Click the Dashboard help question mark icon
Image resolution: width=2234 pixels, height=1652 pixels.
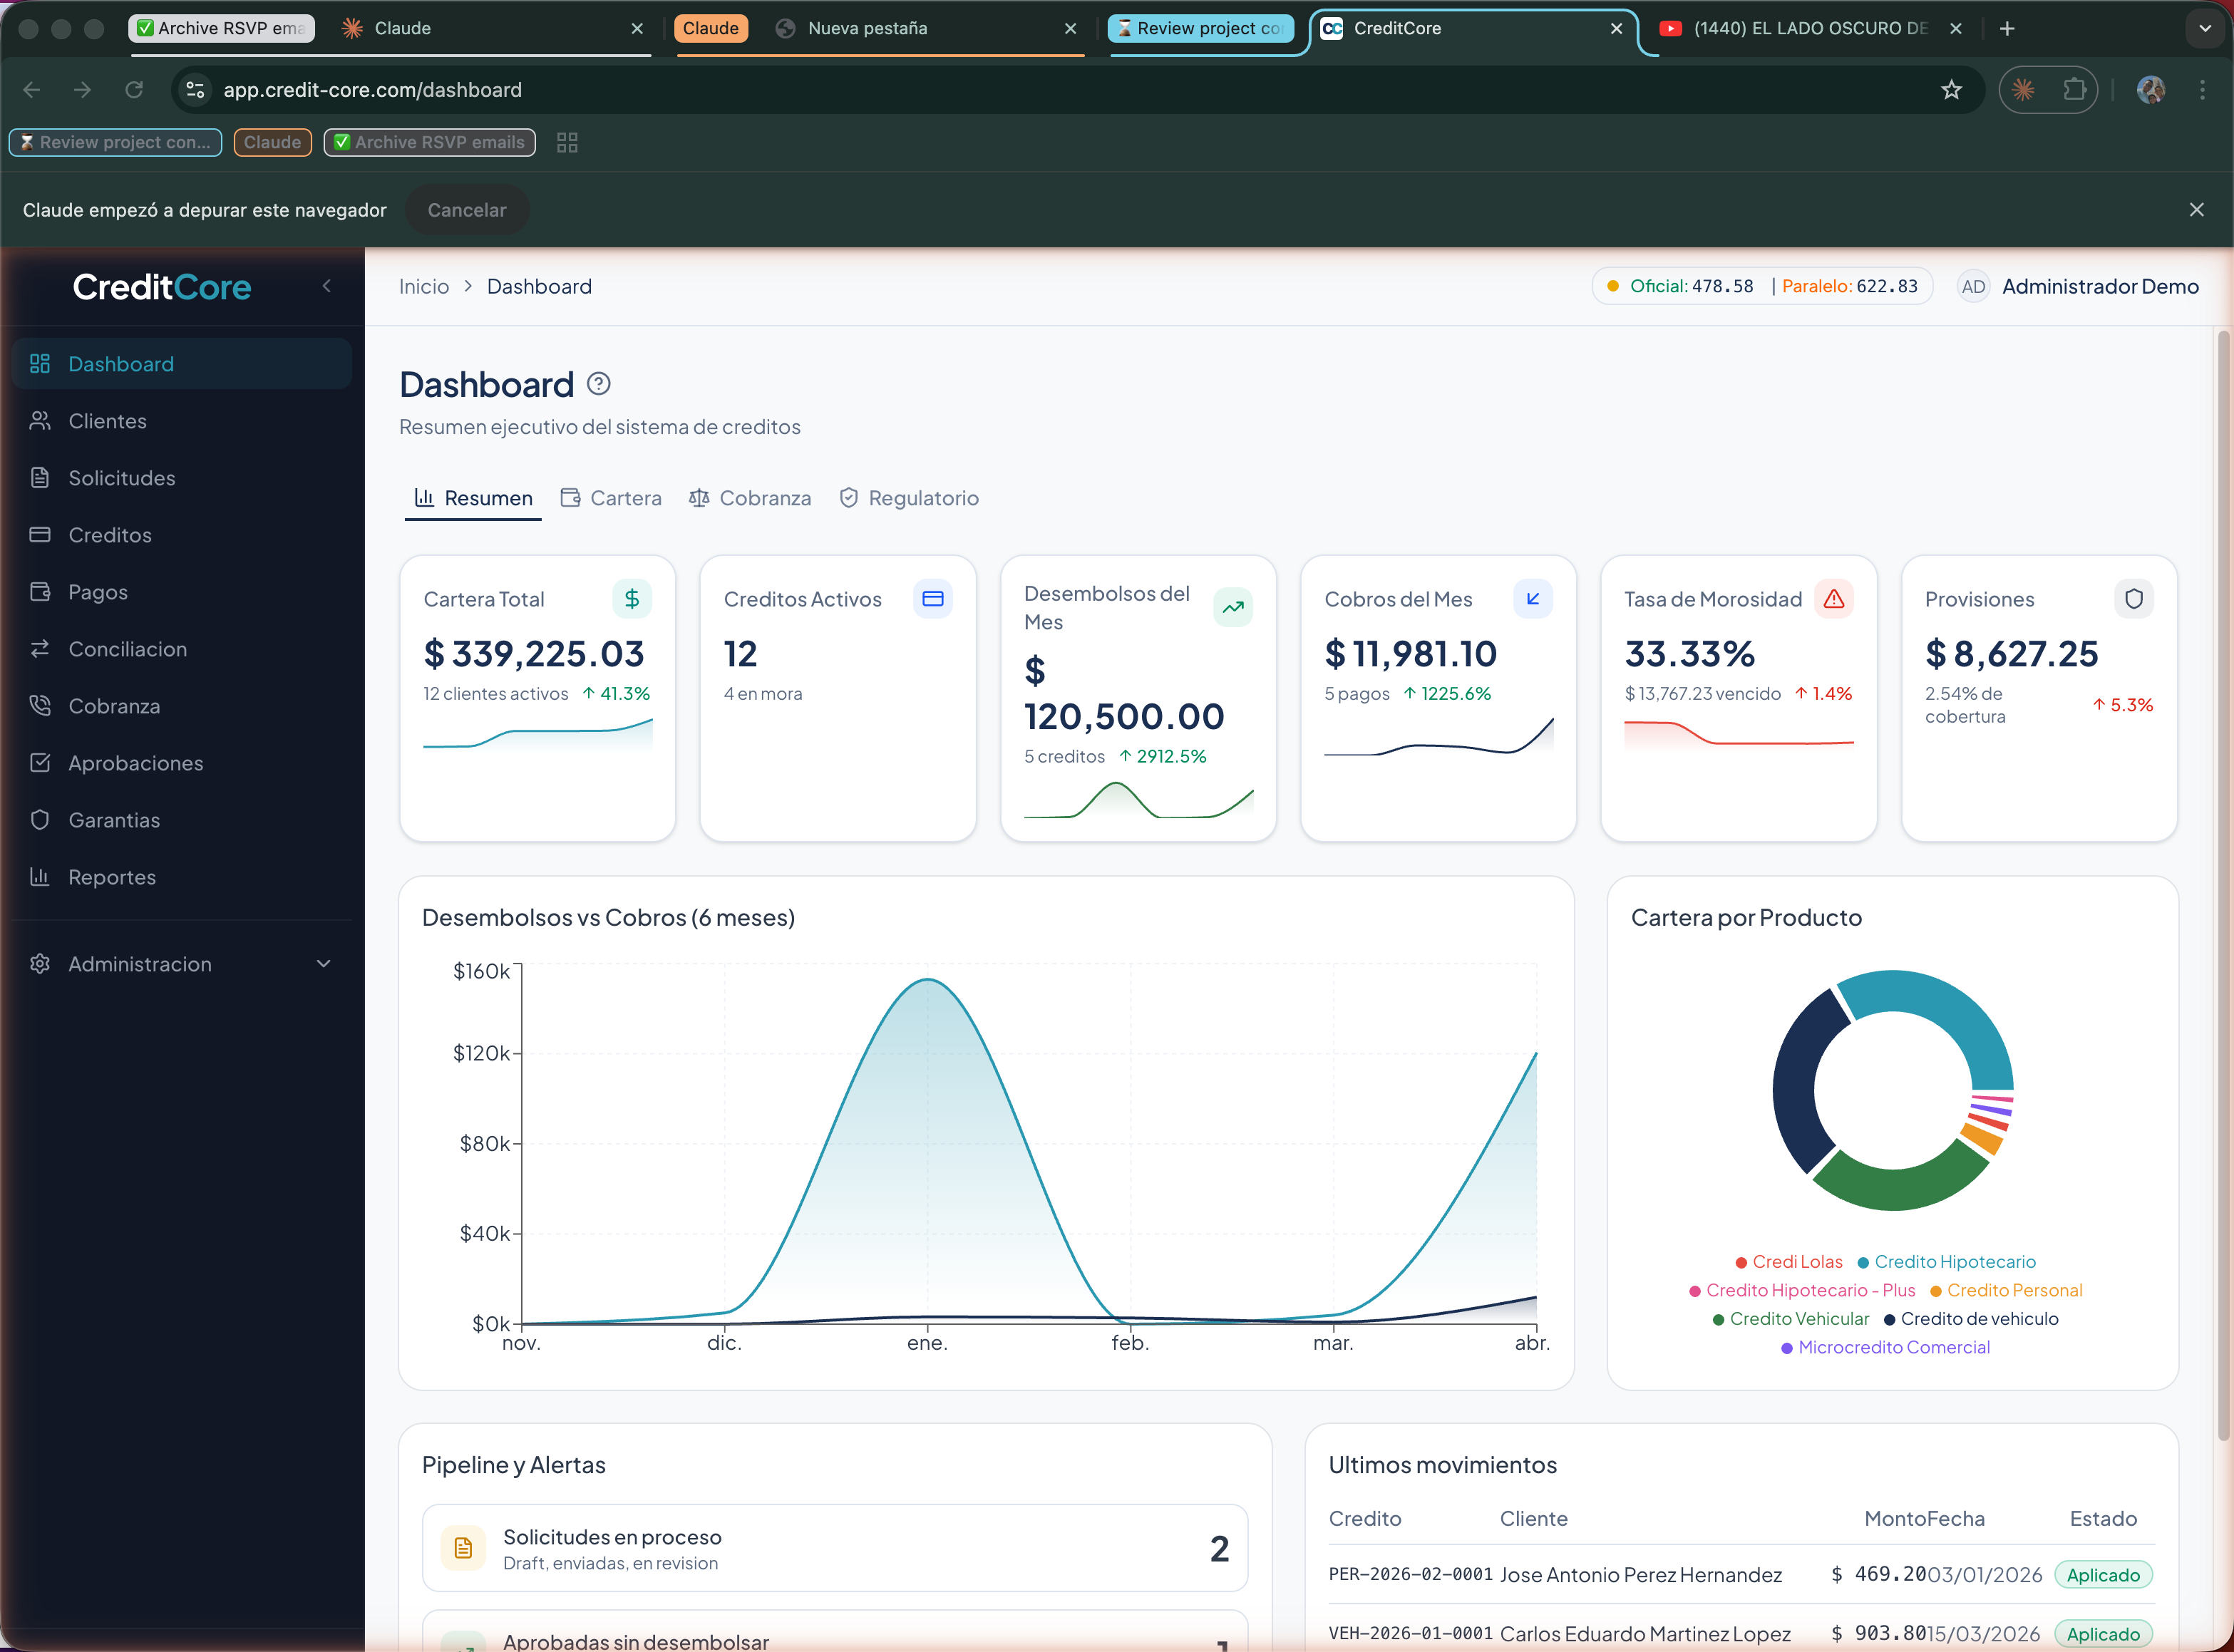598,383
